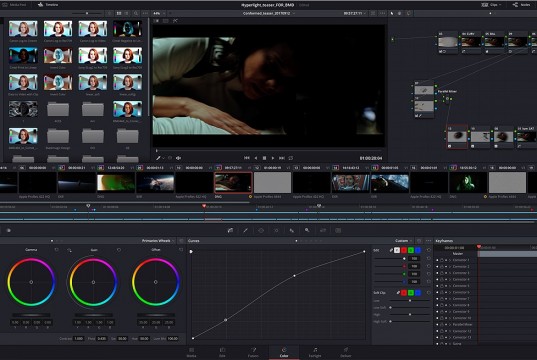Expand the Corrector 4 keyframe track
This screenshot has width=537, height=360.
click(450, 280)
